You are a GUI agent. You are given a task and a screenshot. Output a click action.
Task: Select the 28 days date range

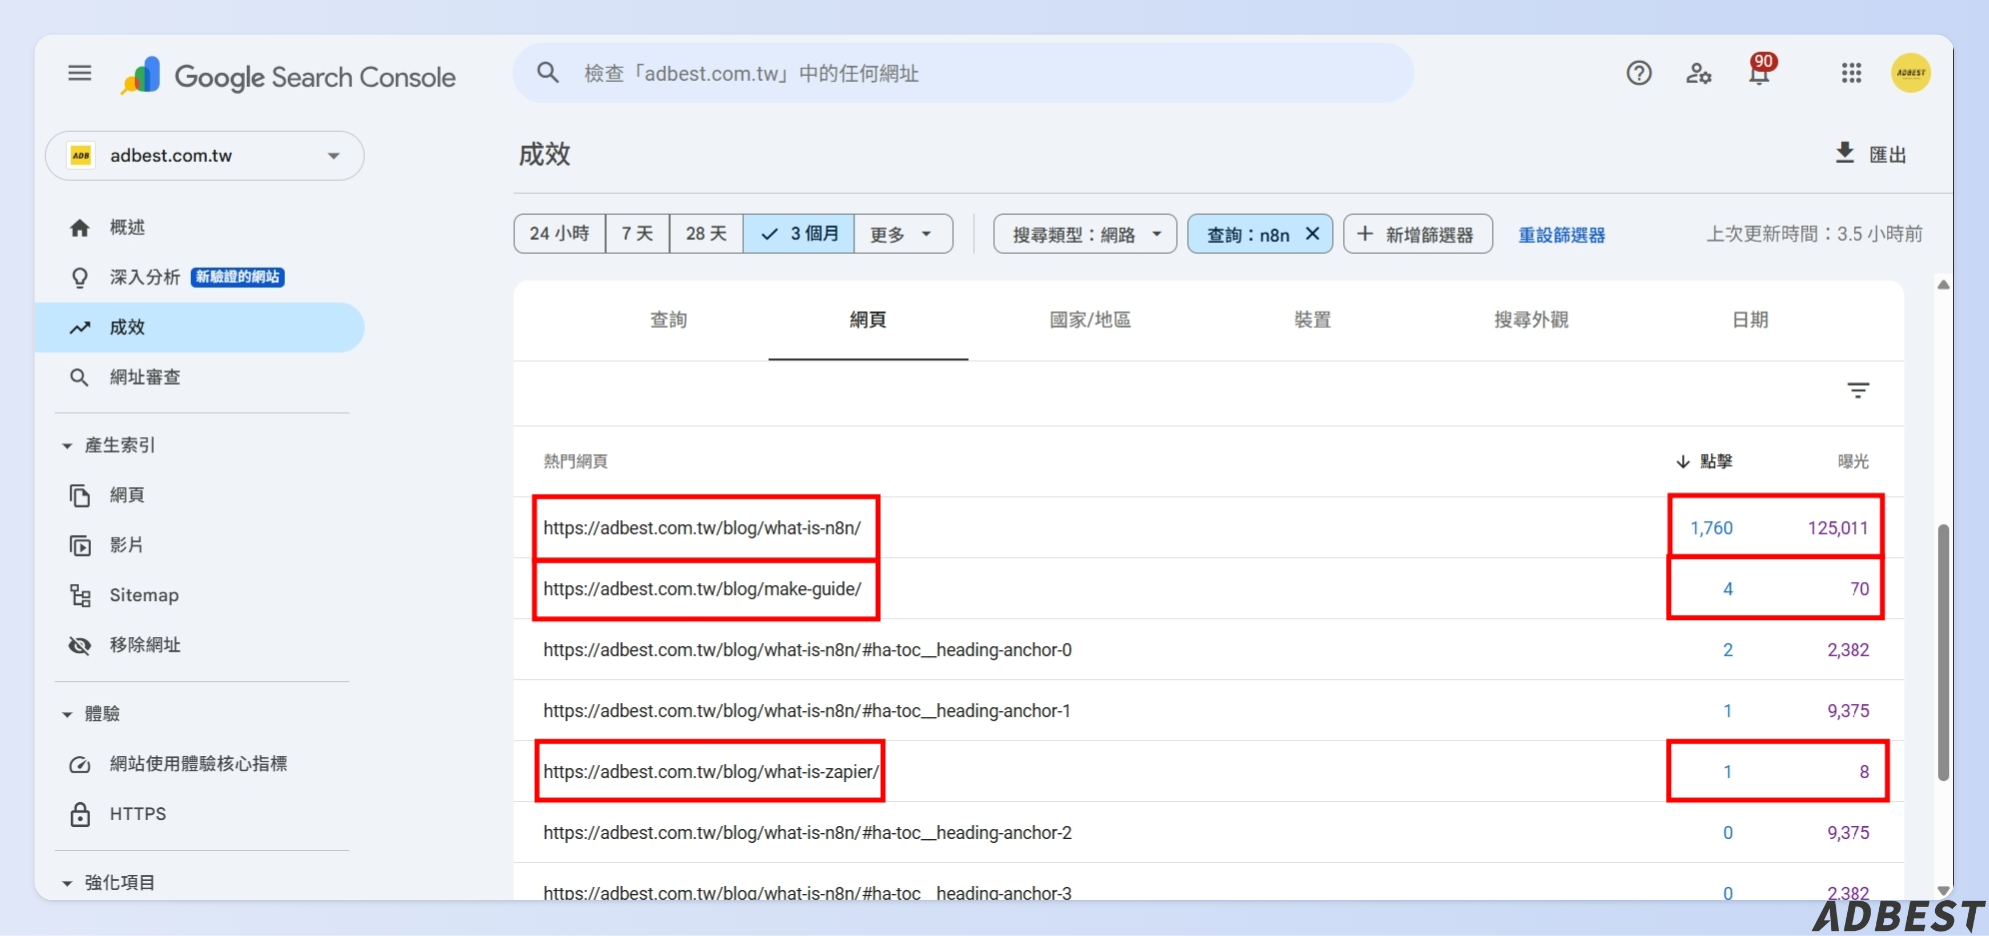tap(706, 234)
